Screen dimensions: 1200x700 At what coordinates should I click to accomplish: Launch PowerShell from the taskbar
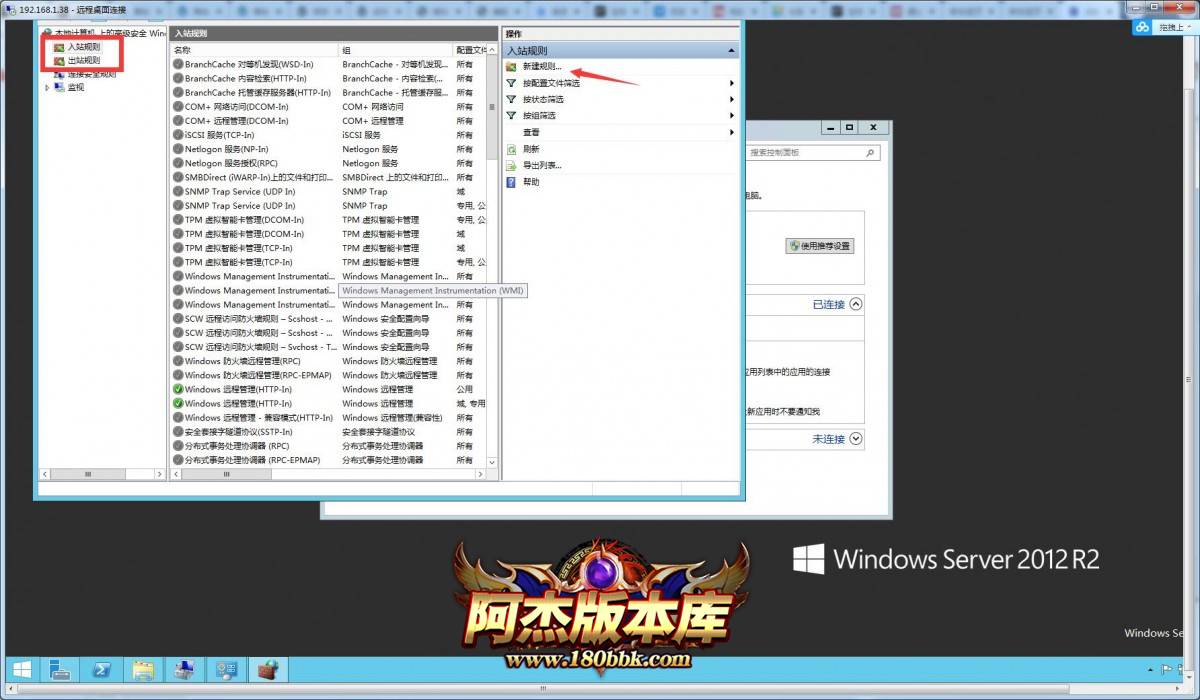[x=102, y=669]
